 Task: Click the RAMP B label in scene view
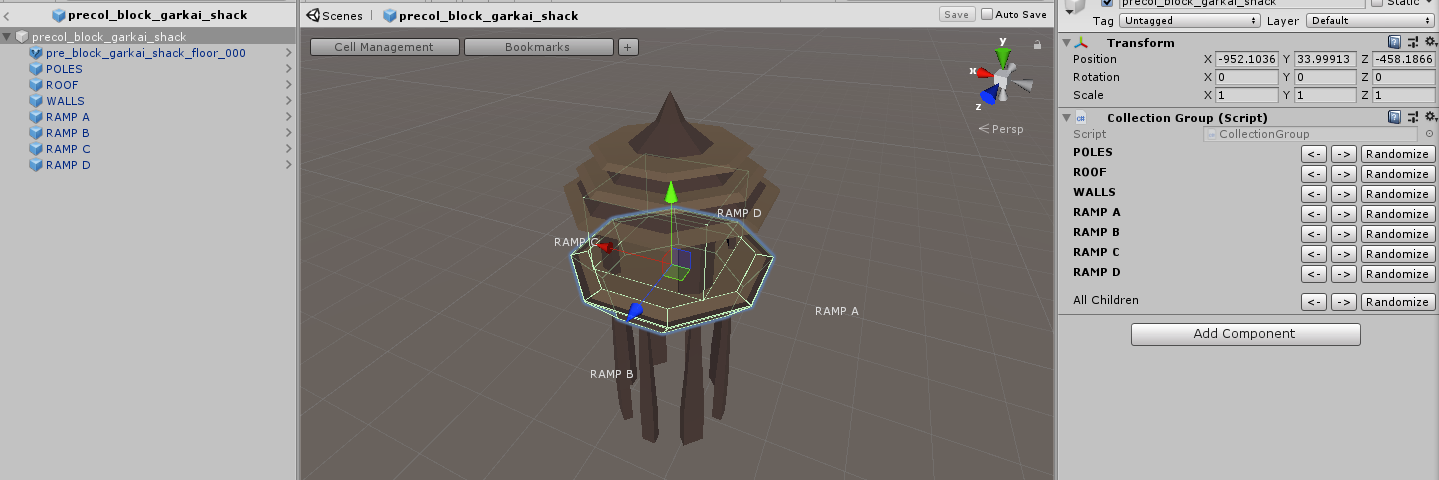[612, 374]
